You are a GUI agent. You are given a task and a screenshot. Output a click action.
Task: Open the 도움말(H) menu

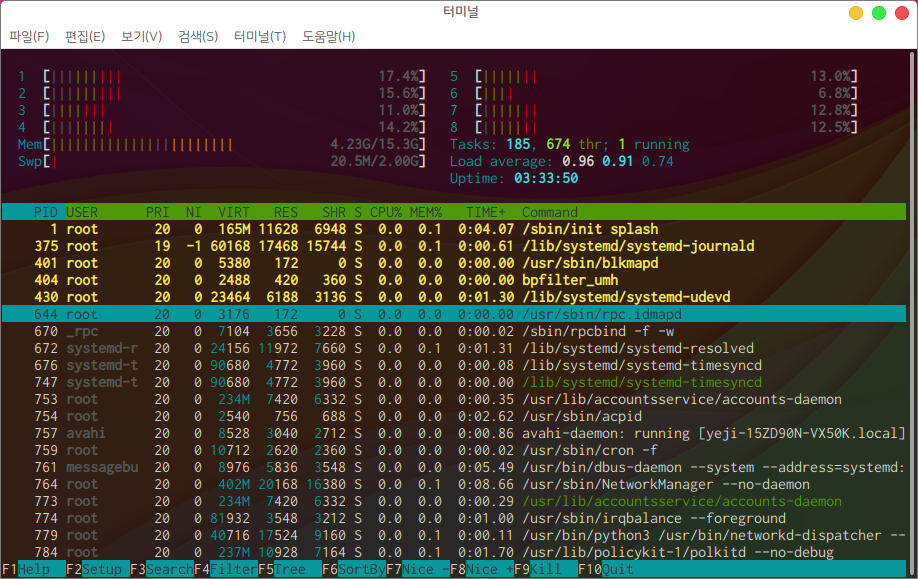click(x=328, y=37)
